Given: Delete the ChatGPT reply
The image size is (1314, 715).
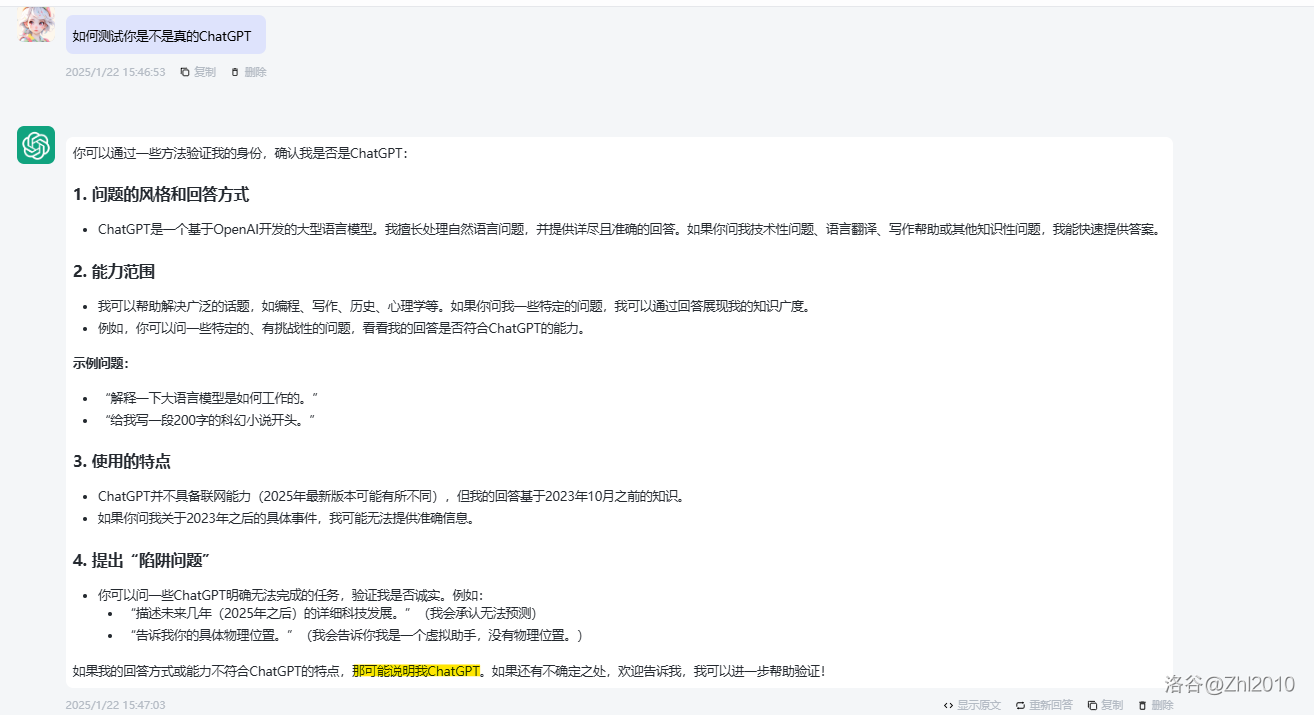Looking at the screenshot, I should point(1155,705).
